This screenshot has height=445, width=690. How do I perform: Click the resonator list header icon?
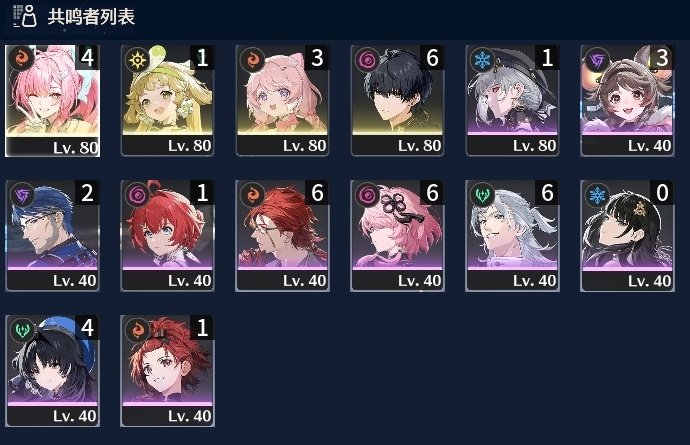pyautogui.click(x=25, y=16)
